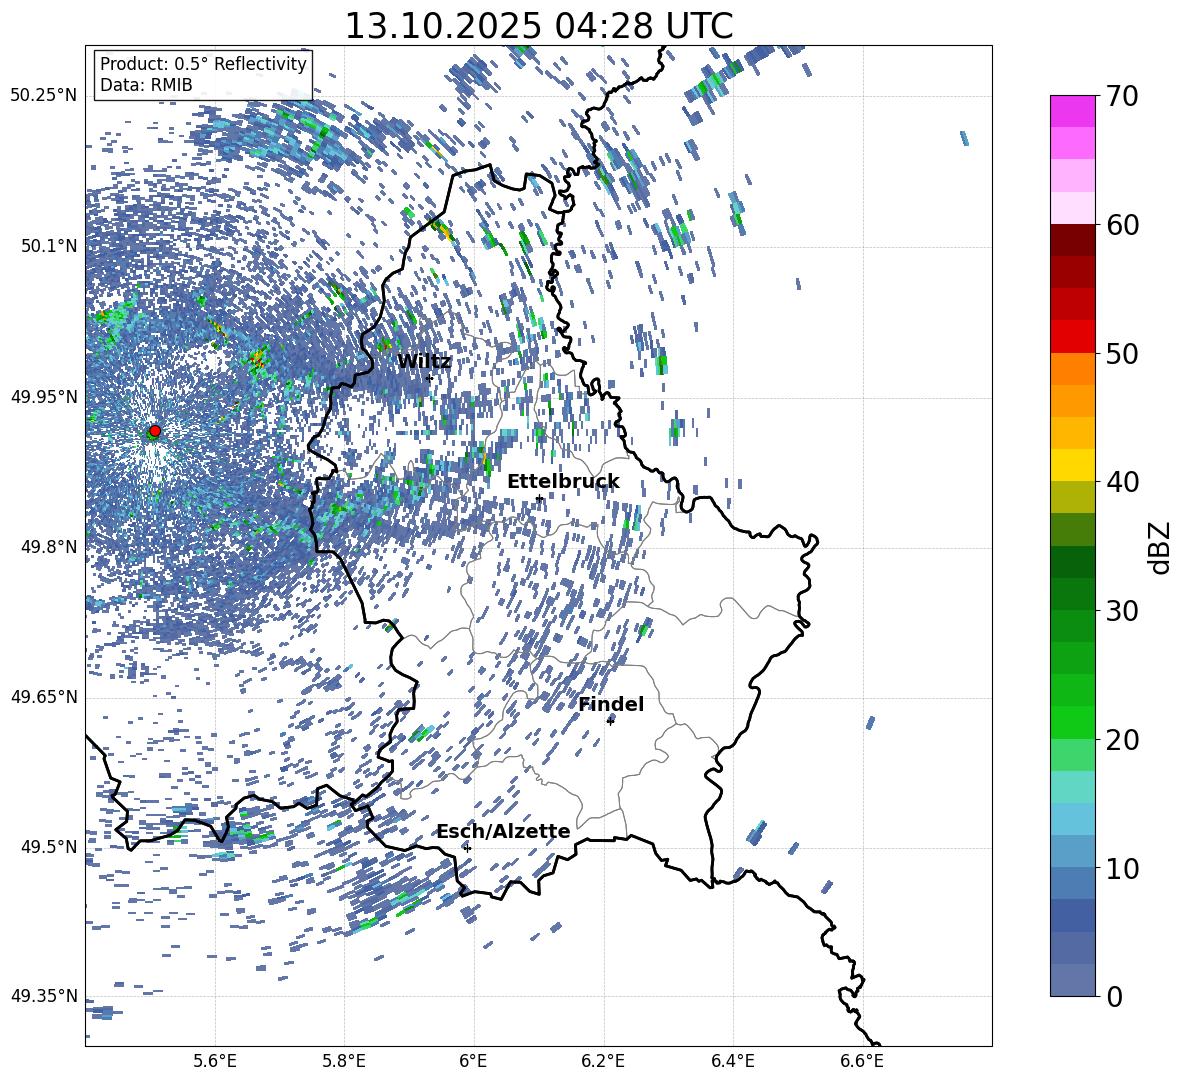Image resolution: width=1184 pixels, height=1081 pixels.
Task: Pick the bright red colorbar segment below 50
Action: coord(1072,337)
